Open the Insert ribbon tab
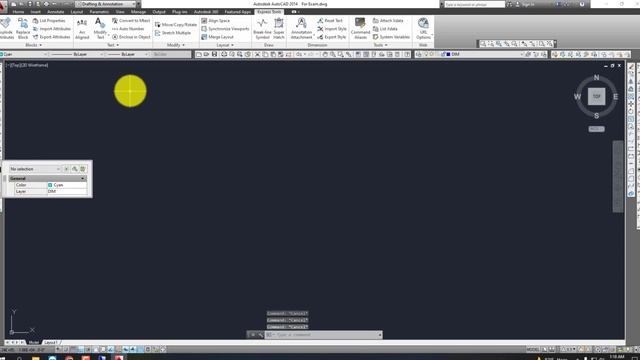This screenshot has height=360, width=640. tap(36, 12)
